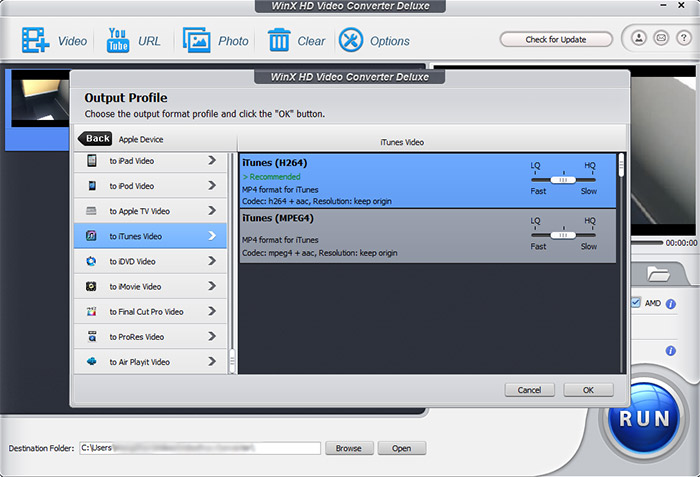
Task: Click the Open destination button
Action: (x=402, y=448)
